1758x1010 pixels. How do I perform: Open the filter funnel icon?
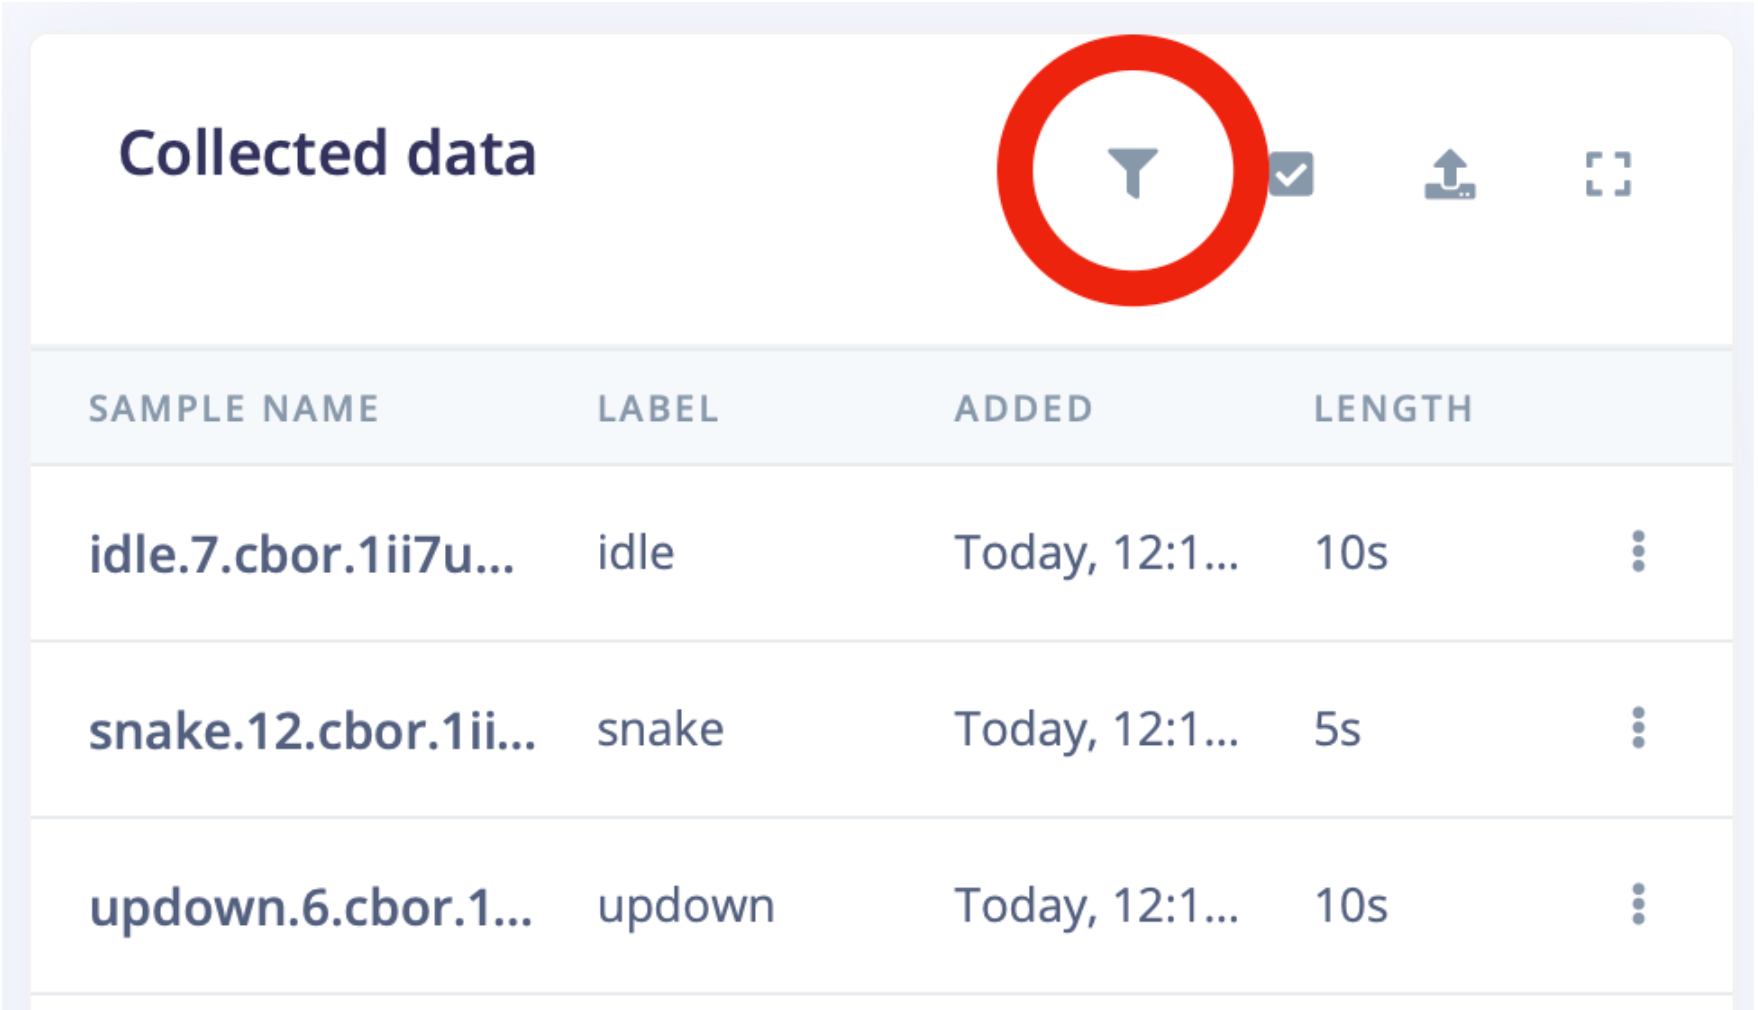(1133, 173)
